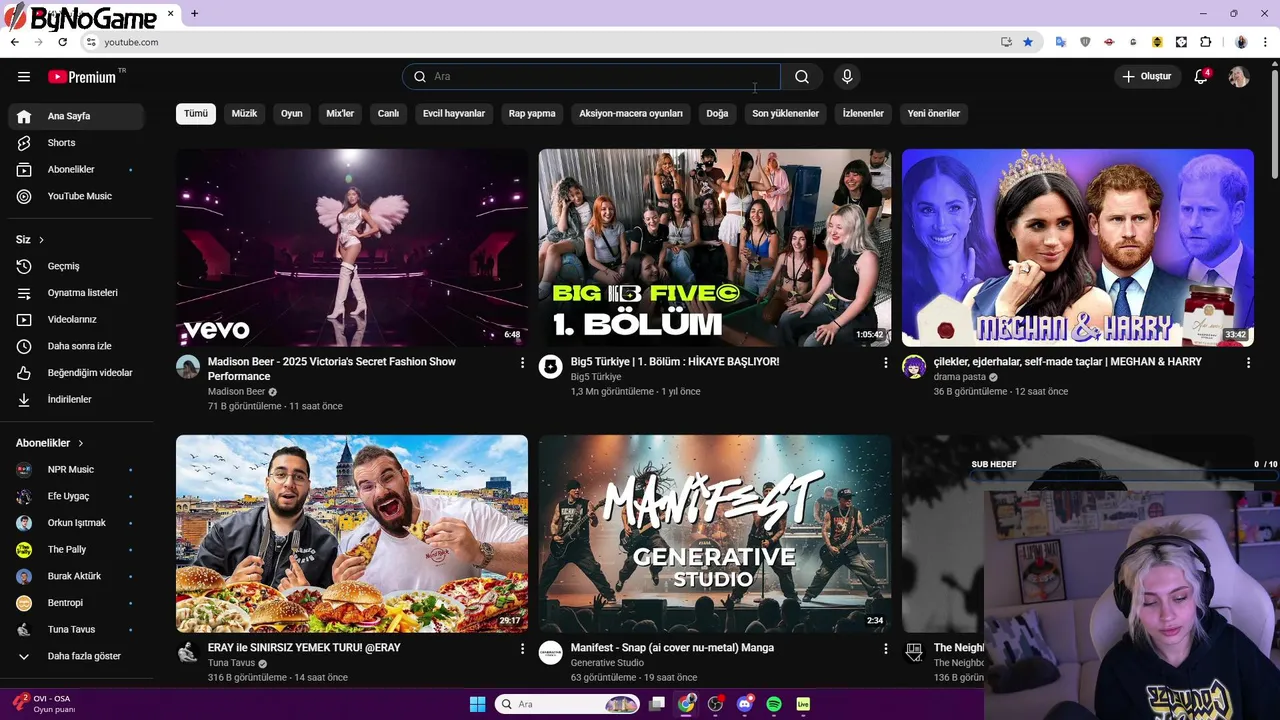1280x720 pixels.
Task: Open Madison Beer Victoria's Secret video title
Action: (x=332, y=369)
